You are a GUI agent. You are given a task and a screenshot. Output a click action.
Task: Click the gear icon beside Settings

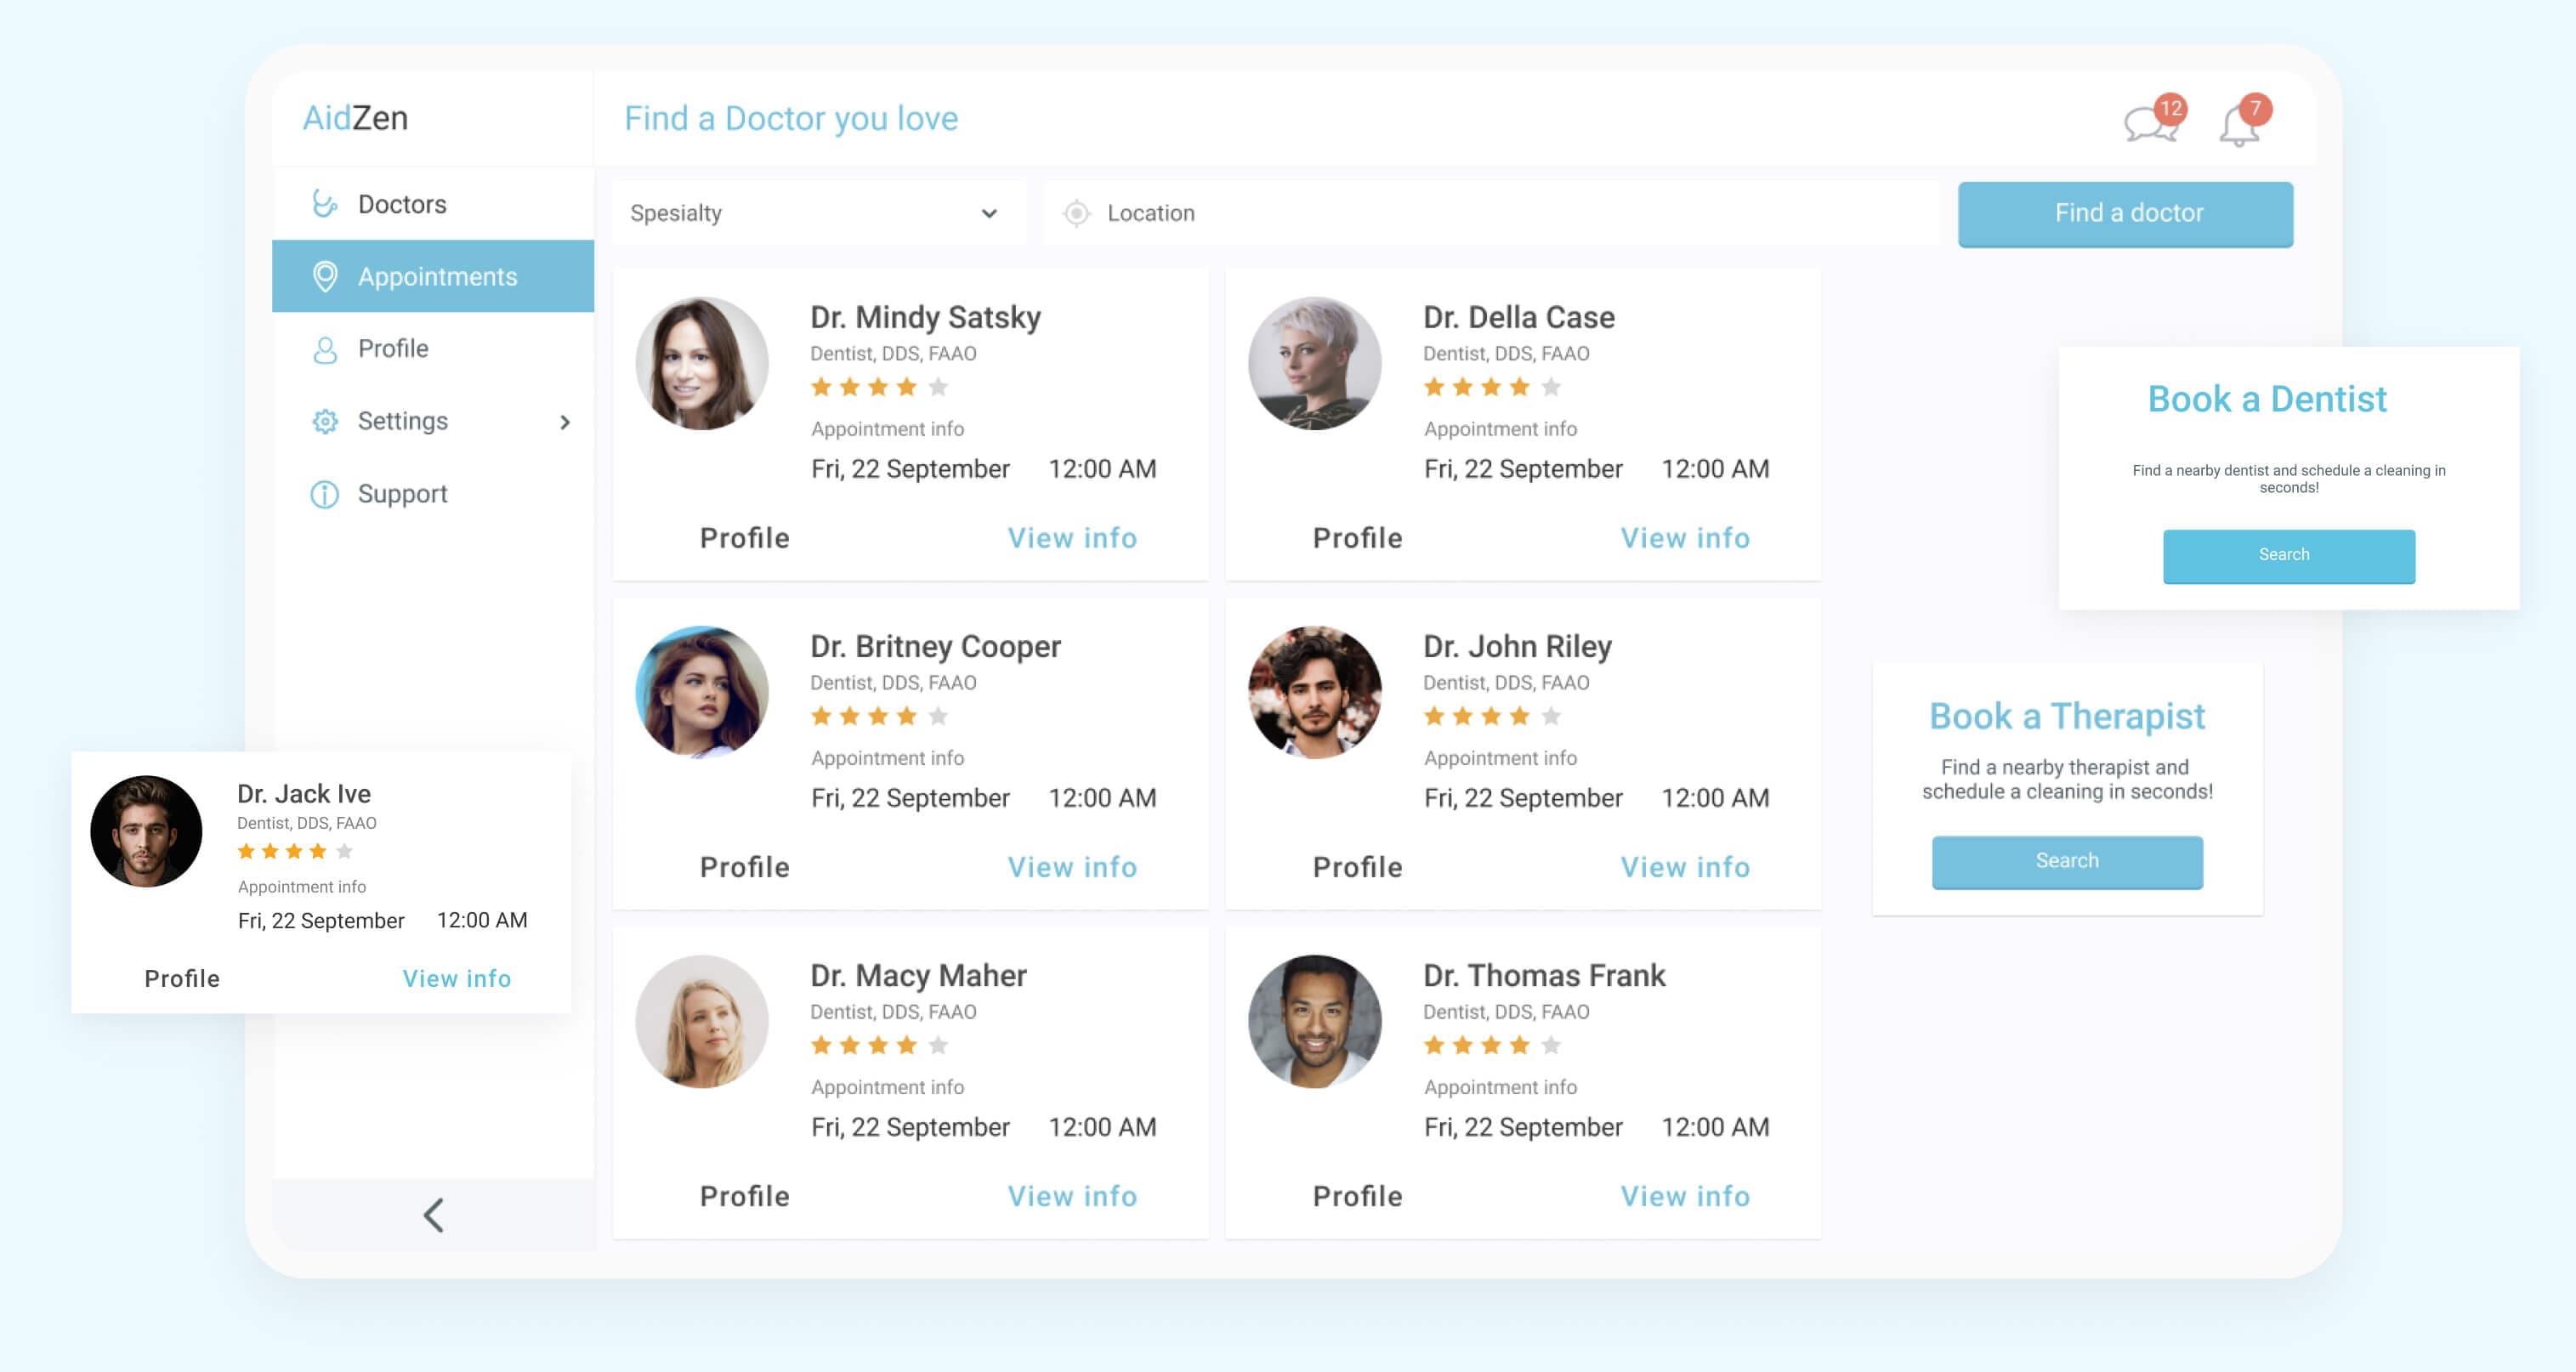coord(324,421)
